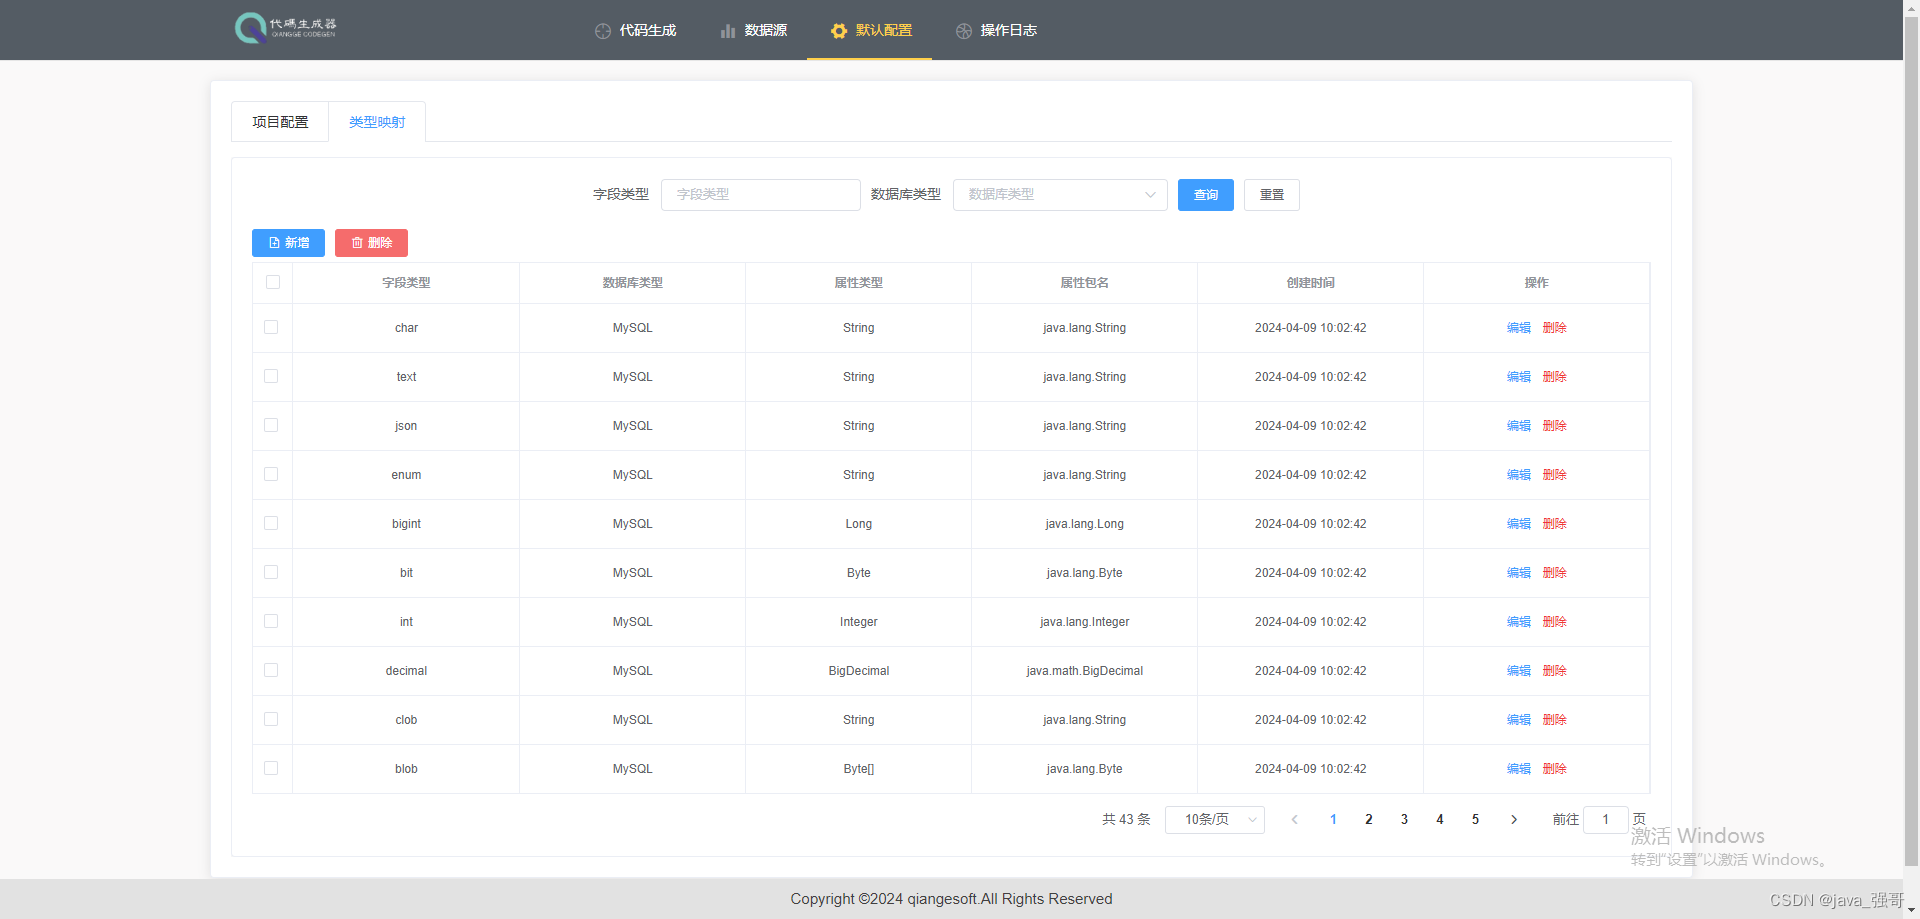Click 删除 for the json row

click(1554, 426)
